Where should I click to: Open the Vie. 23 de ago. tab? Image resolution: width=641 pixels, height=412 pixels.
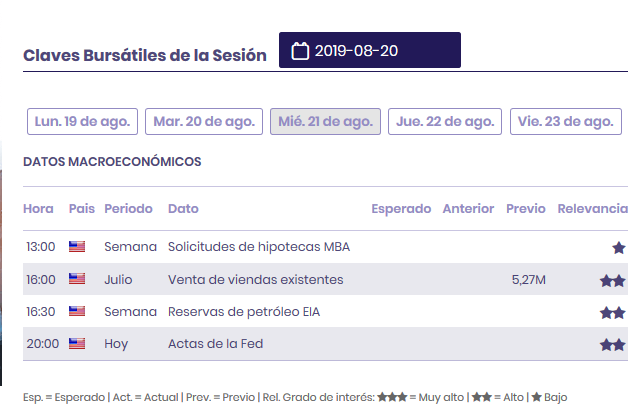[564, 122]
